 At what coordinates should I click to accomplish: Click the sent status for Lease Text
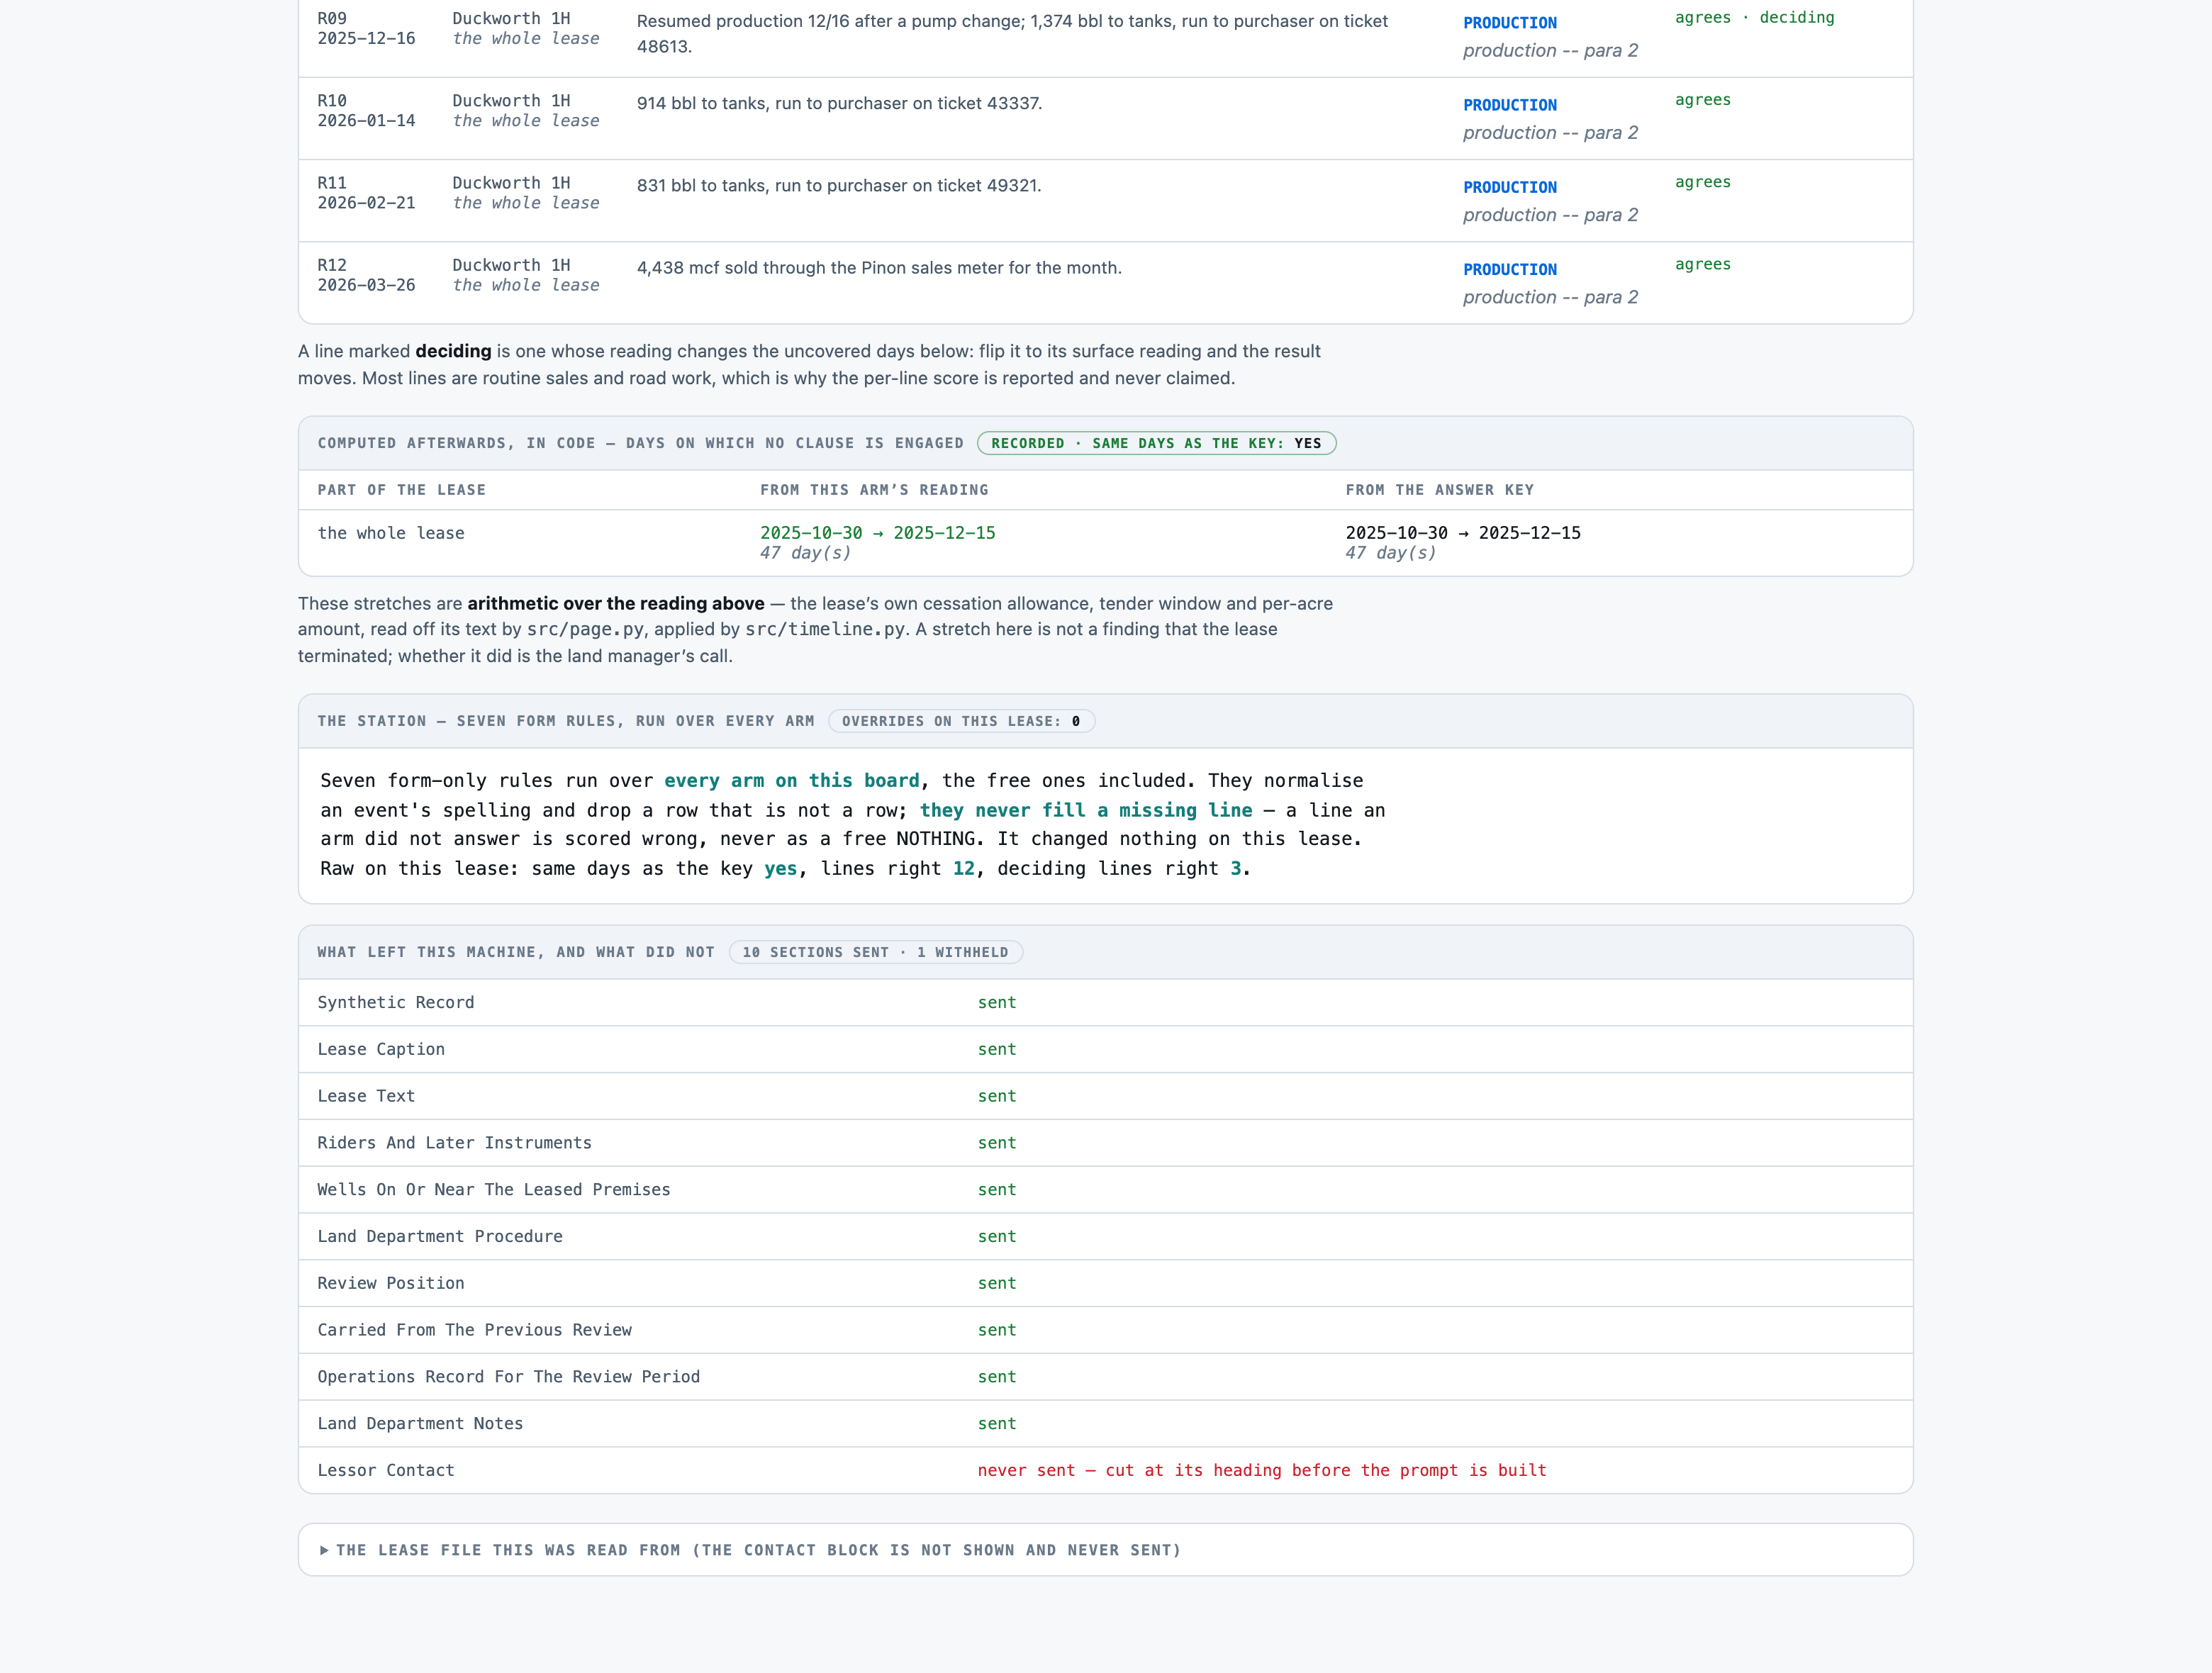tap(997, 1096)
